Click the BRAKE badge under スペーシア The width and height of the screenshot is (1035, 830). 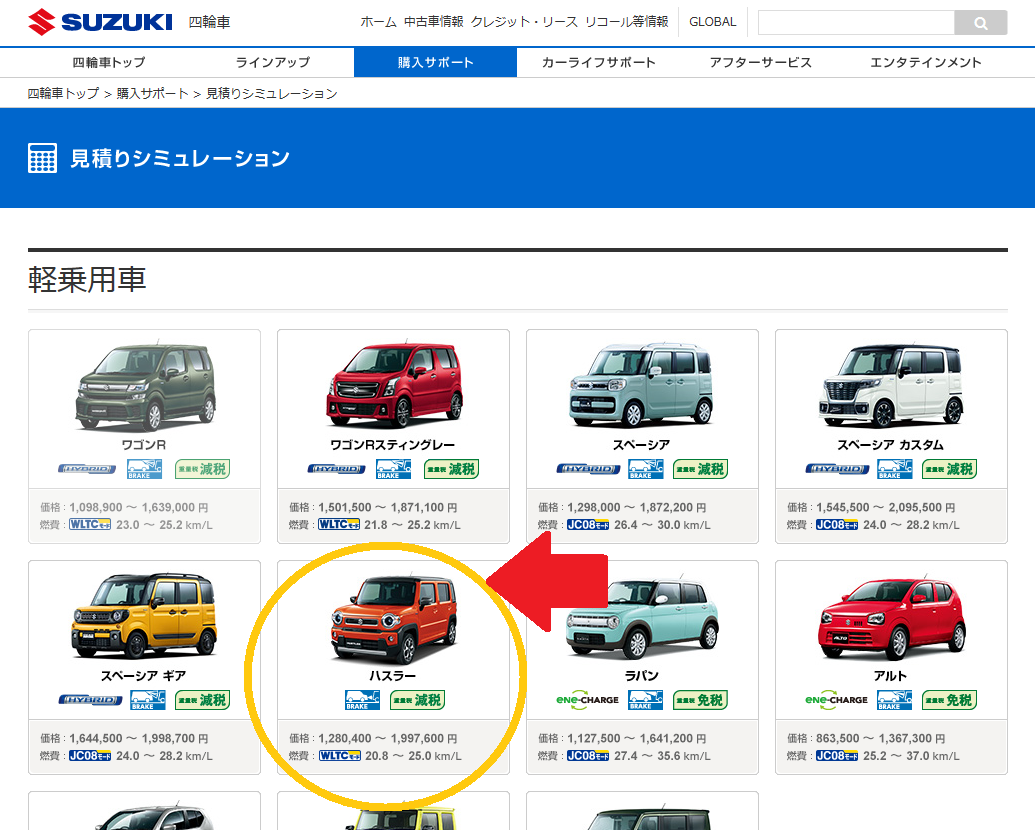[646, 469]
